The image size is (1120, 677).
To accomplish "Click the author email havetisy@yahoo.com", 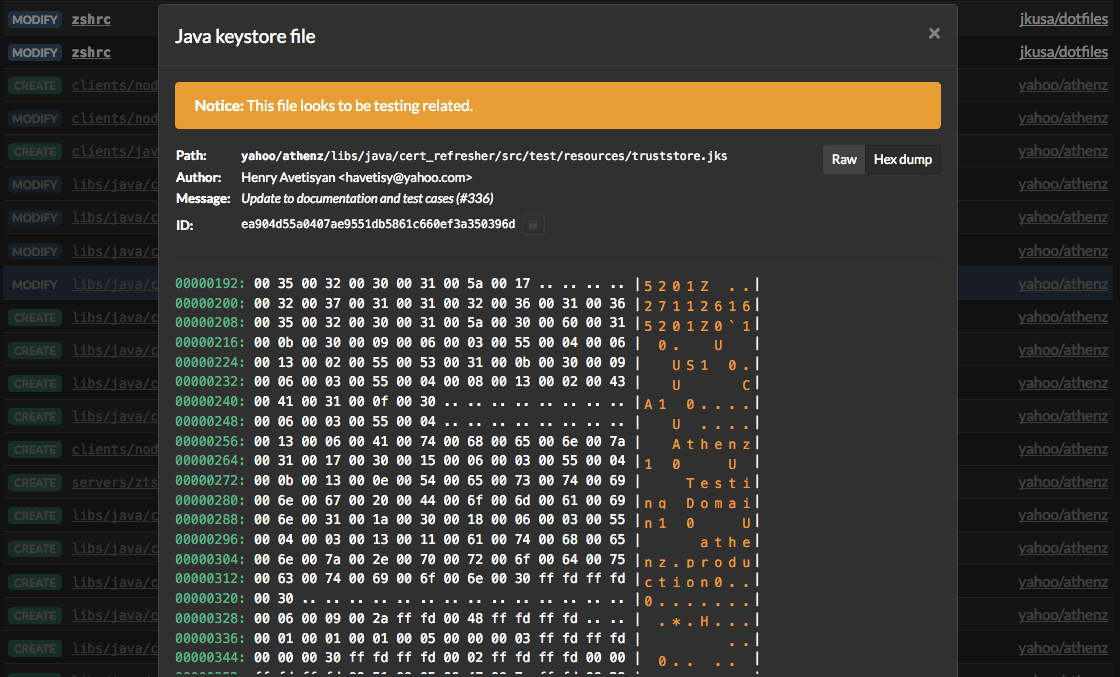I will point(405,177).
